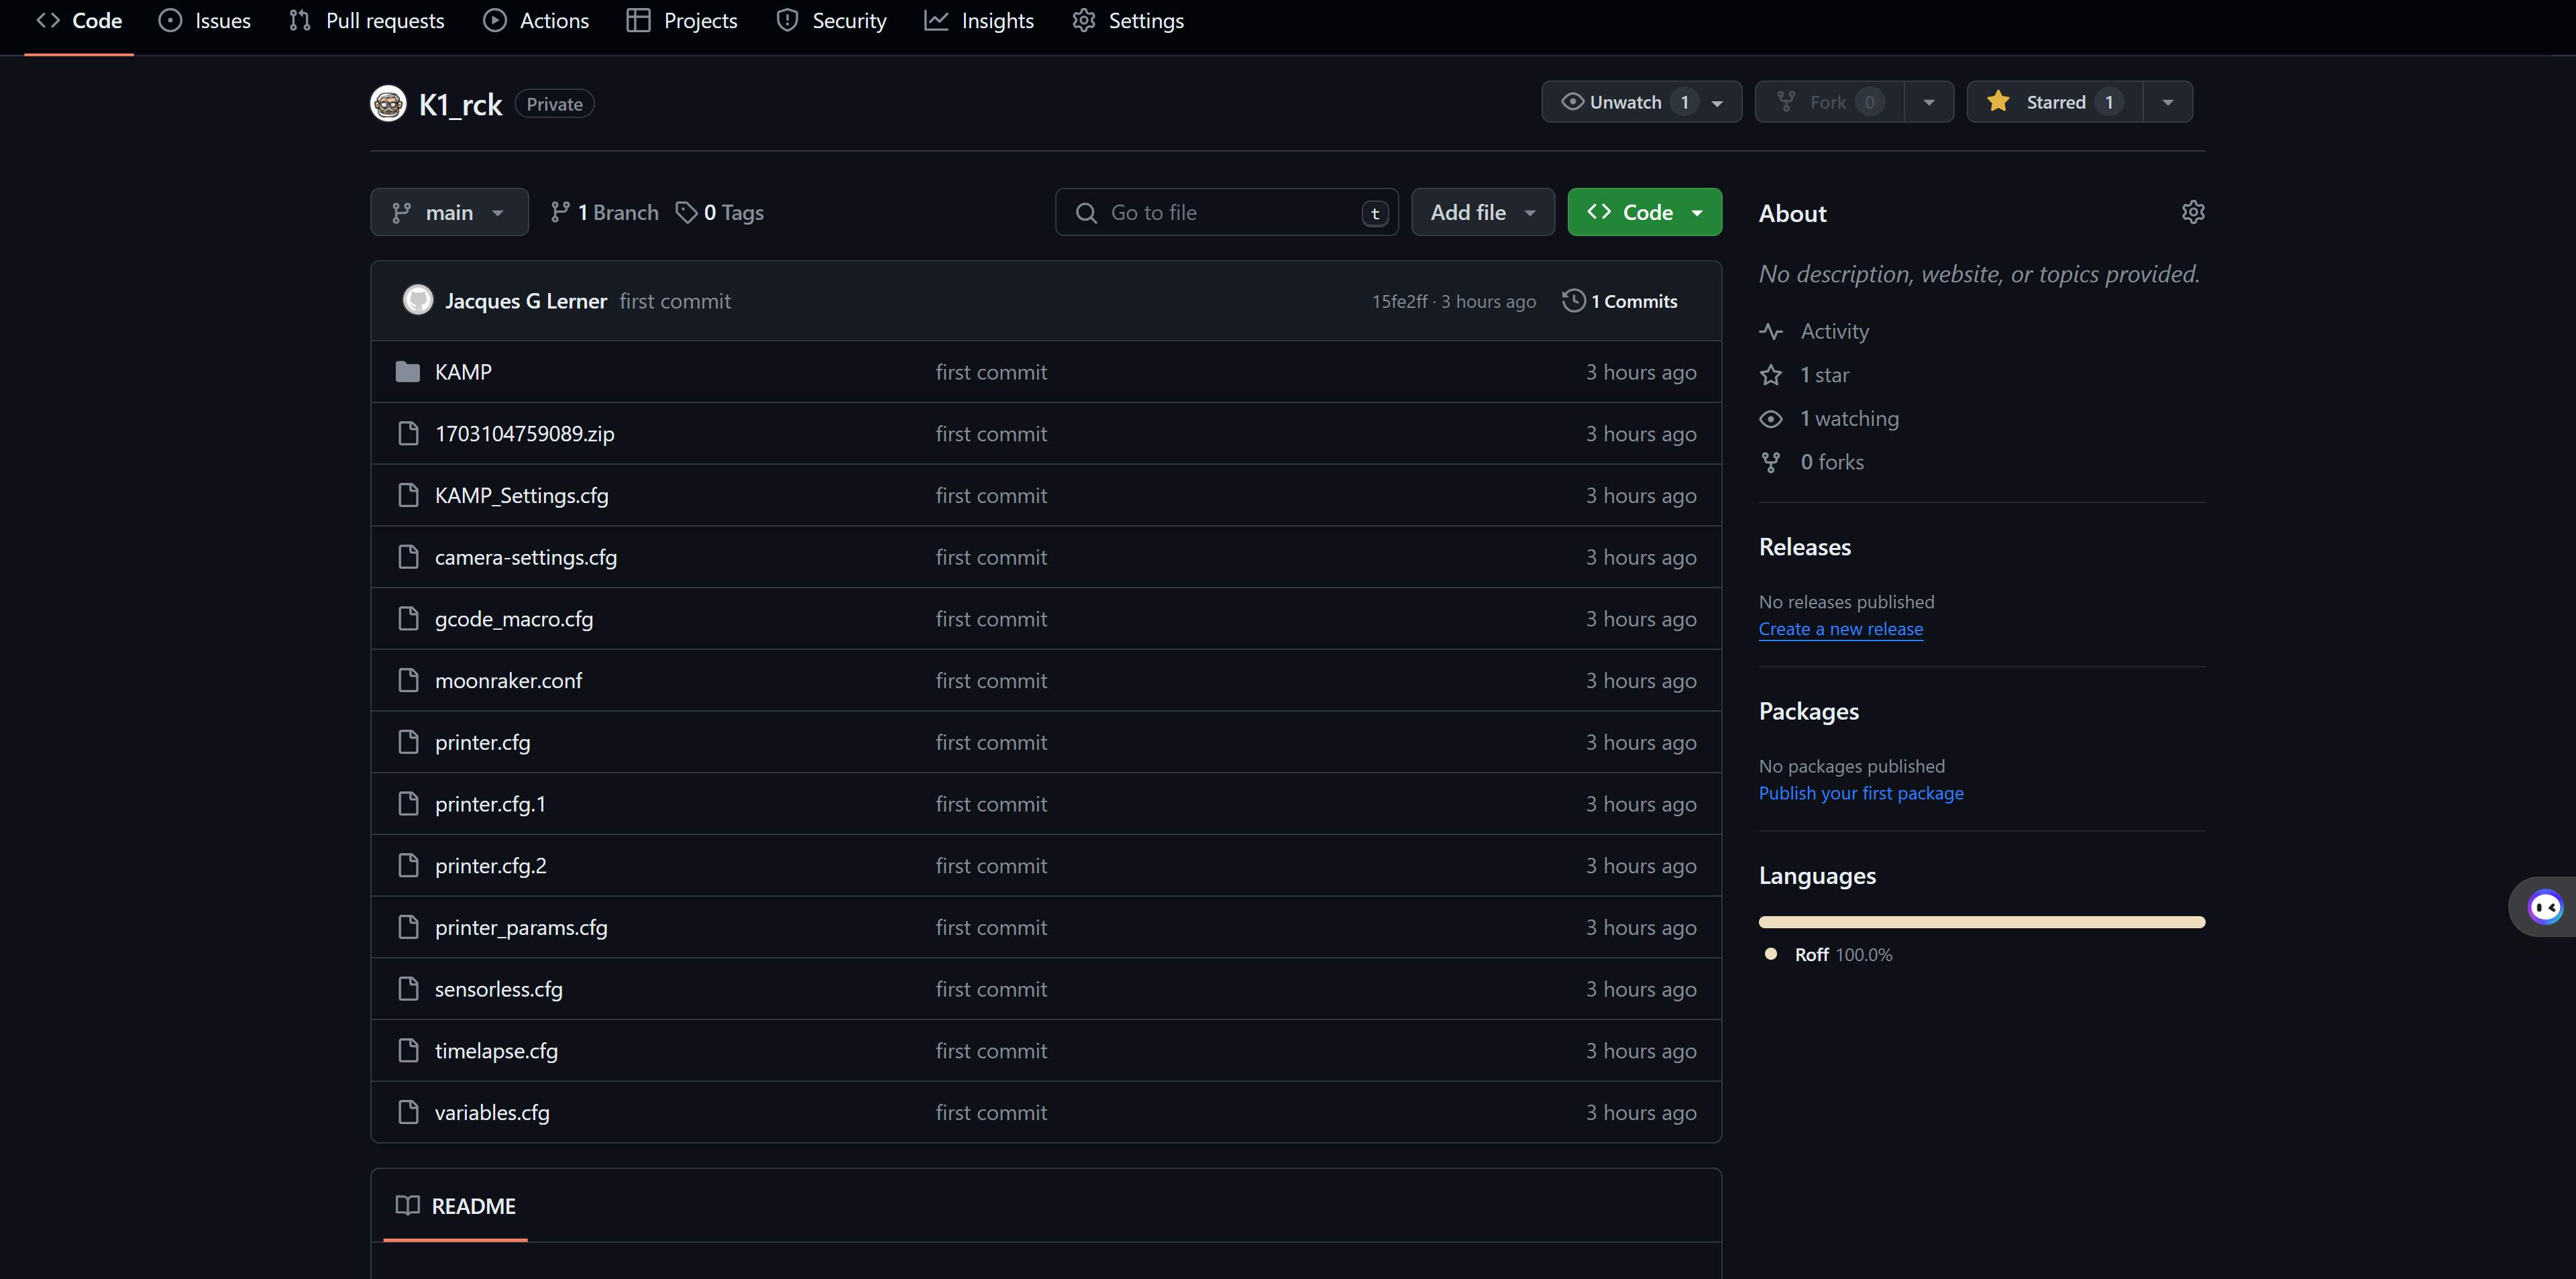Viewport: 2576px width, 1279px height.
Task: View the 1 Branch link
Action: pos(605,212)
